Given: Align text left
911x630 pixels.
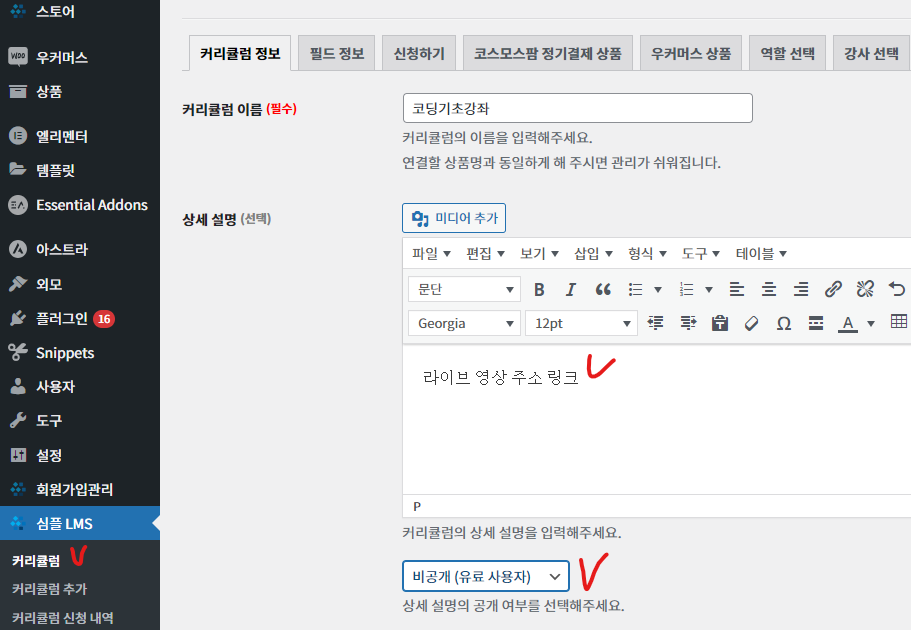Looking at the screenshot, I should click(x=737, y=289).
